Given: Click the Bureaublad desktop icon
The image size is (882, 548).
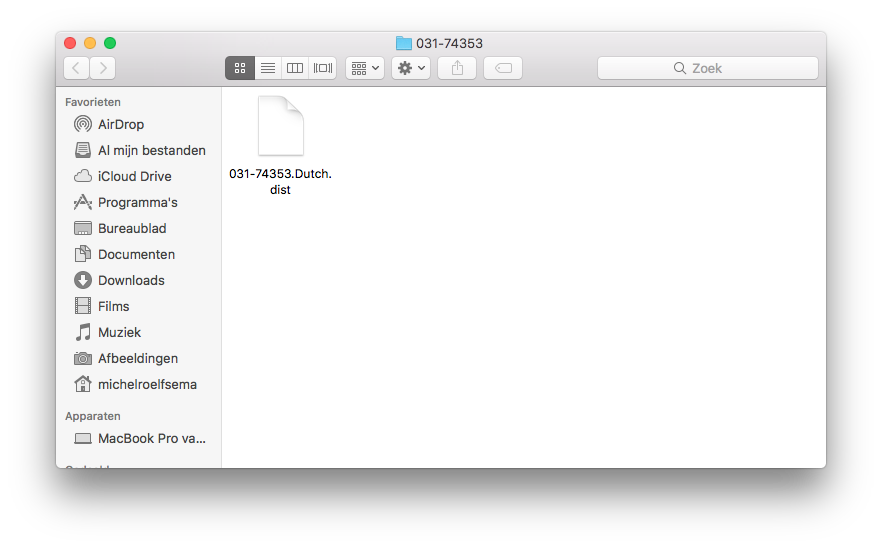Looking at the screenshot, I should (83, 228).
